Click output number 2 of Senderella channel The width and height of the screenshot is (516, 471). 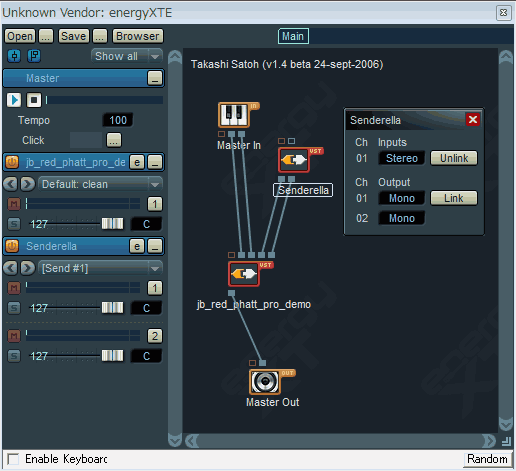pos(155,336)
